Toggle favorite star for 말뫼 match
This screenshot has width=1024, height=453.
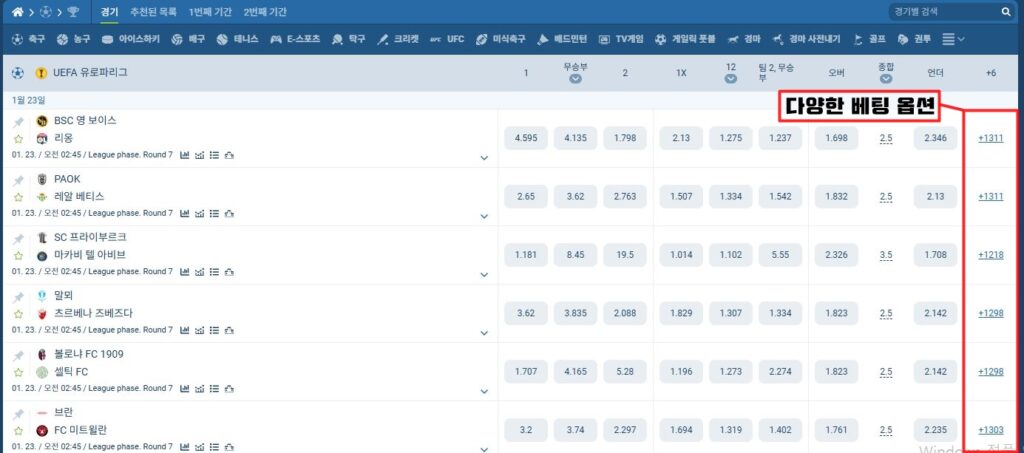(x=18, y=314)
